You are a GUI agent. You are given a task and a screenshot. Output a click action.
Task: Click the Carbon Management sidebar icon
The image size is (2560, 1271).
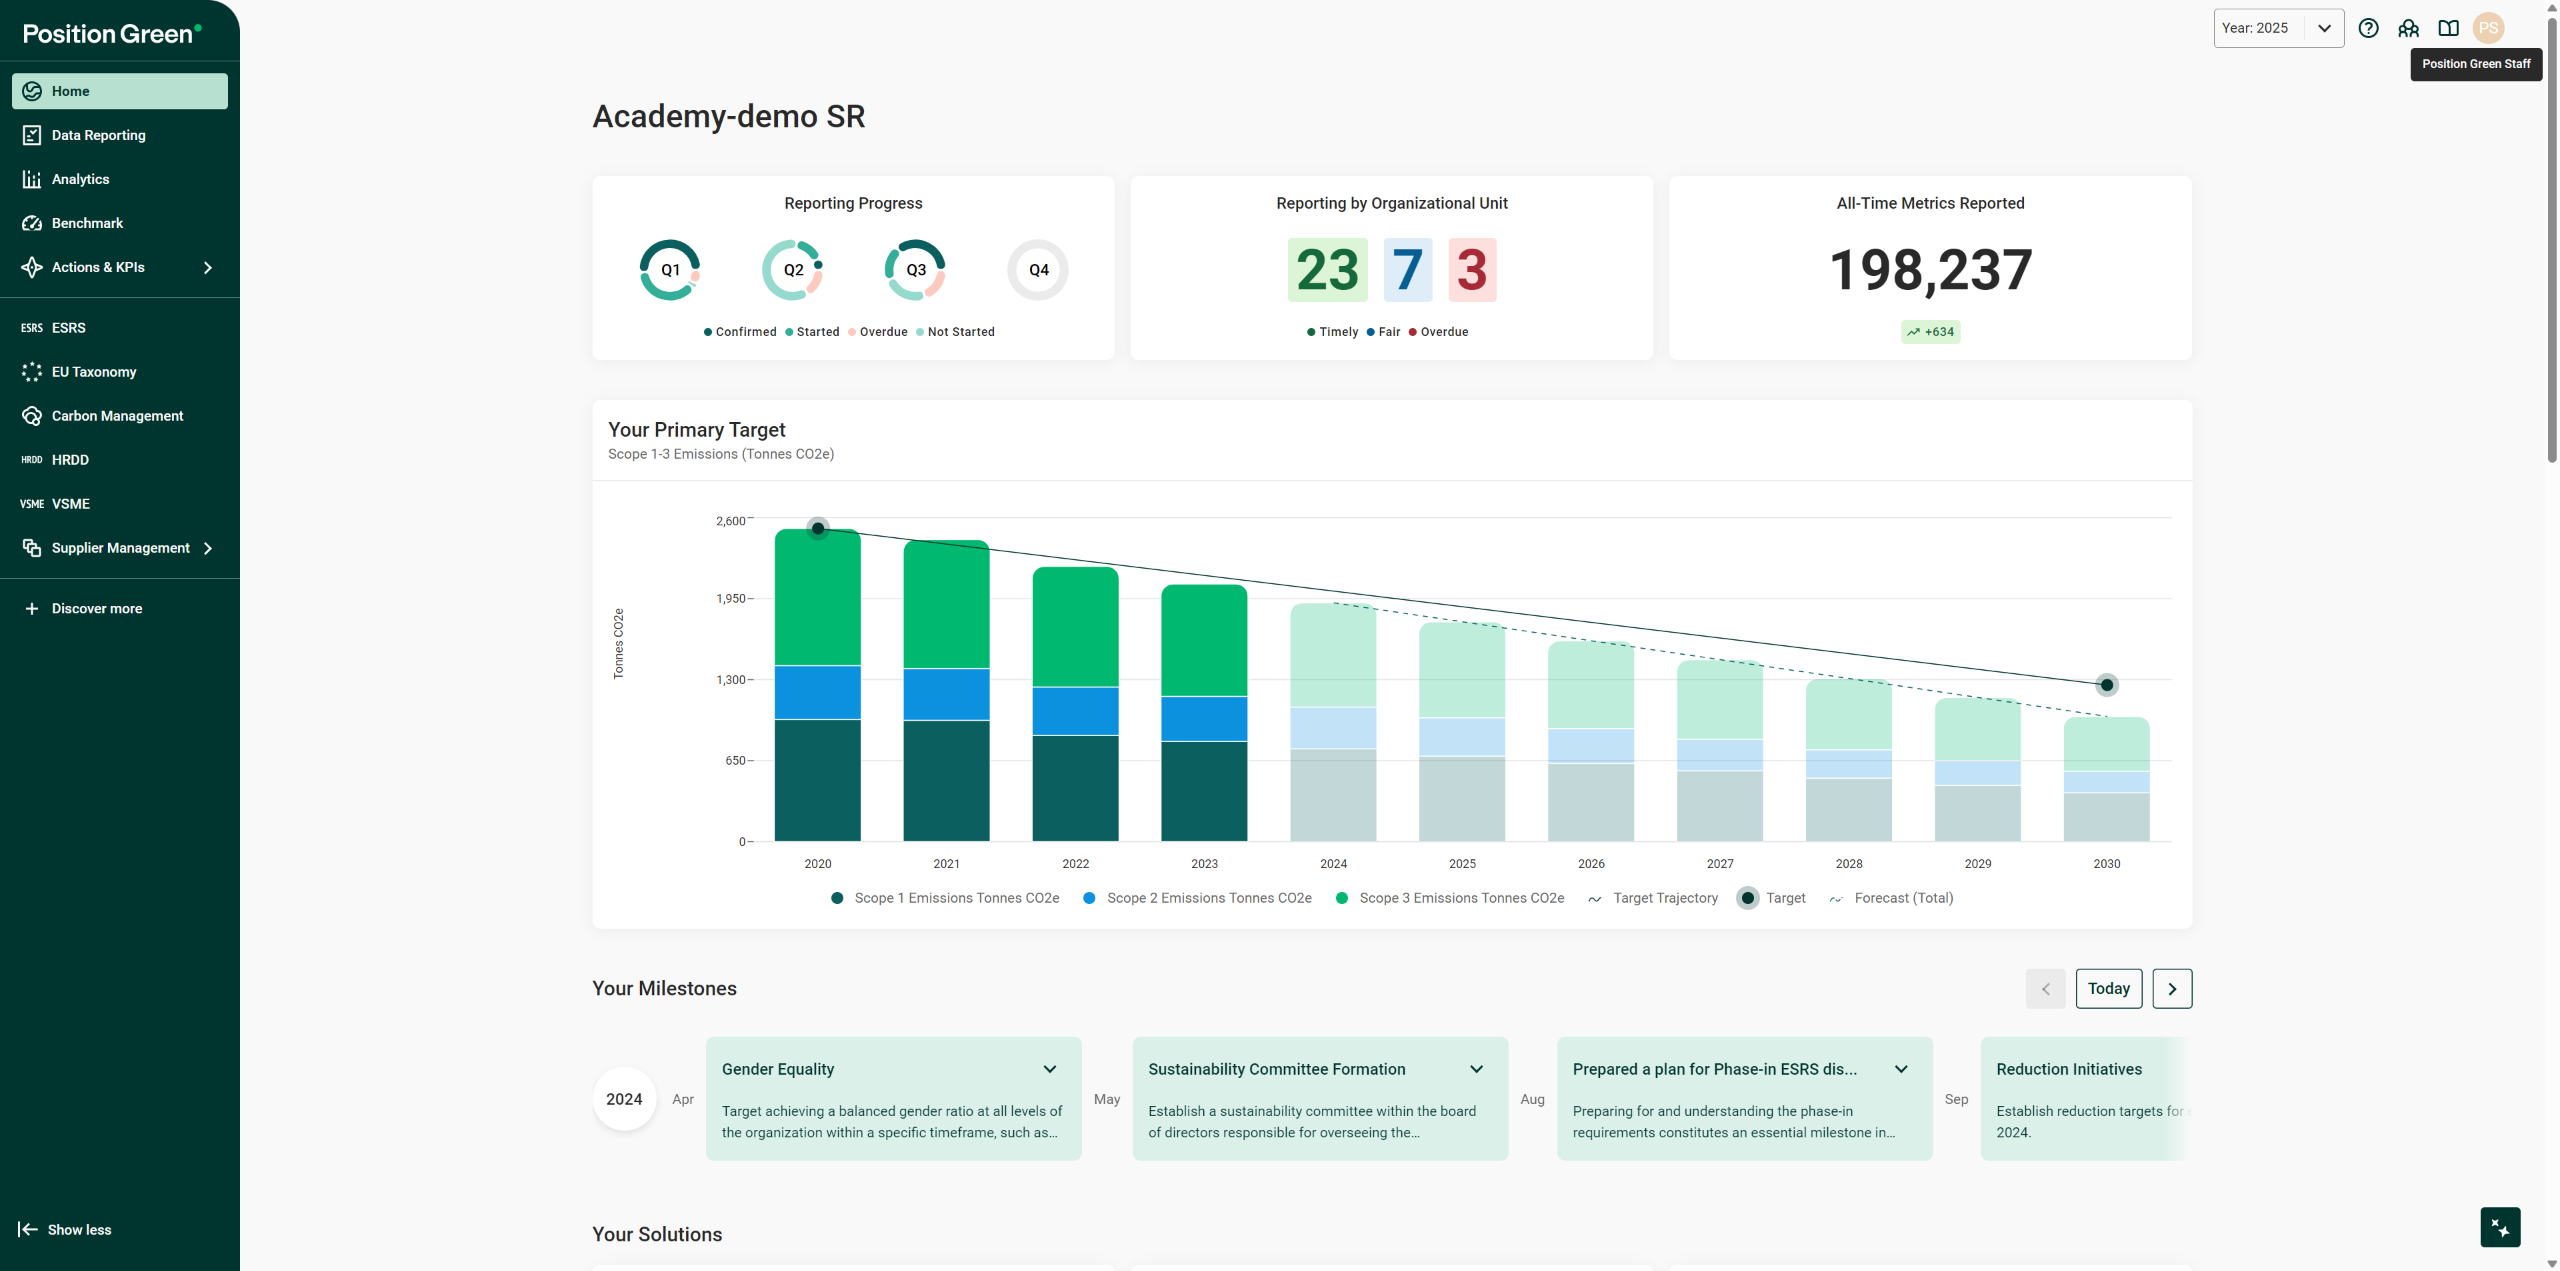32,416
